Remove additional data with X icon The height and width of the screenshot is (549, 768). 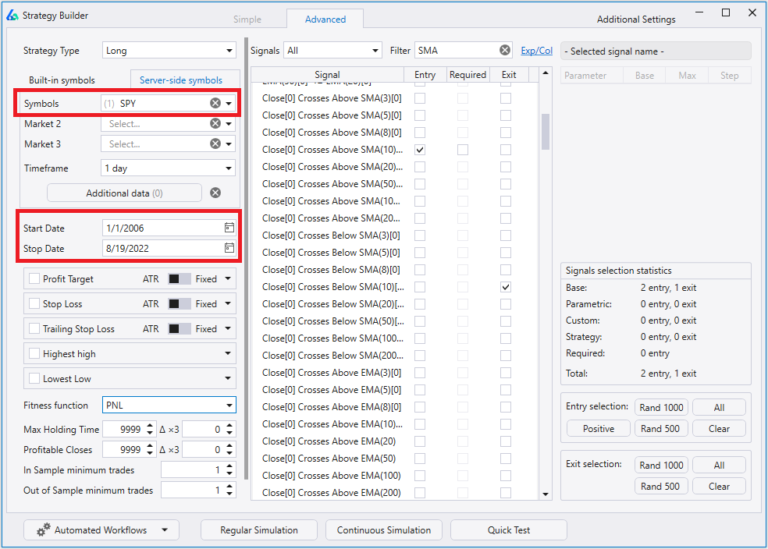(215, 193)
